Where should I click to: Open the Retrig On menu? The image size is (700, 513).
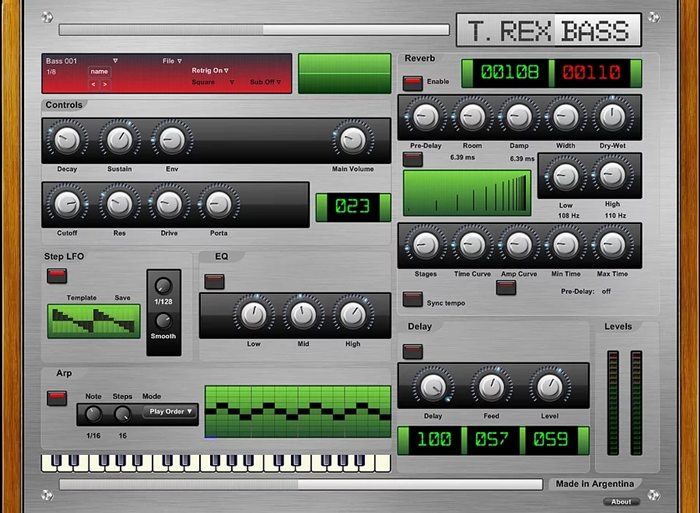tap(210, 71)
